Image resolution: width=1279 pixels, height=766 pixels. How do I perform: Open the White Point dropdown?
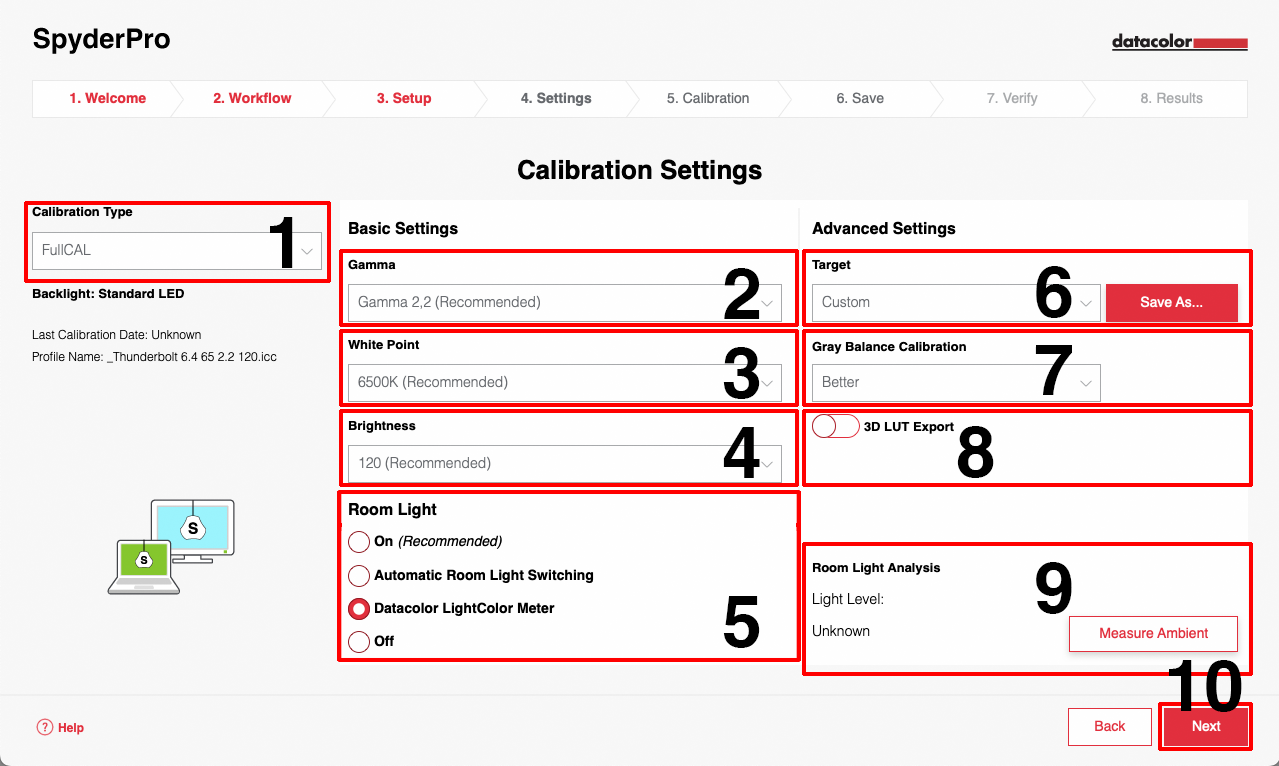tap(564, 382)
